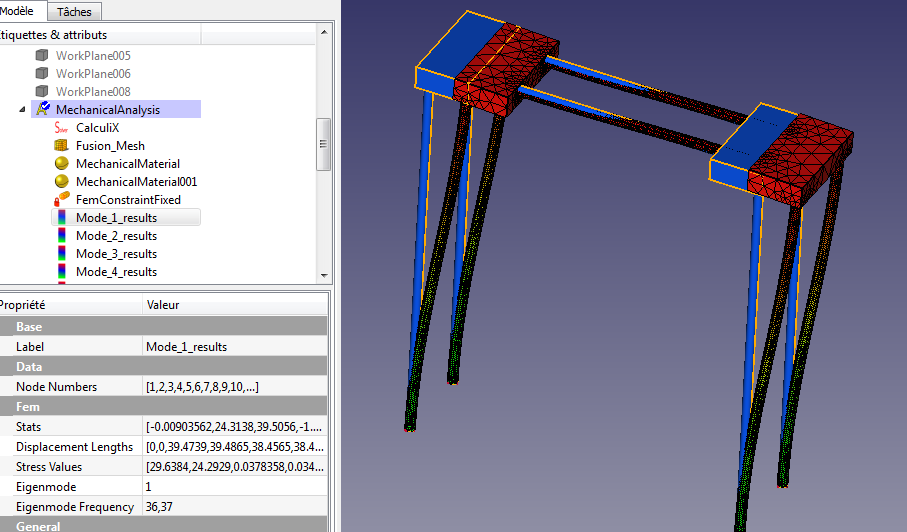
Task: Select the Mode_1_results label
Action: coord(116,217)
